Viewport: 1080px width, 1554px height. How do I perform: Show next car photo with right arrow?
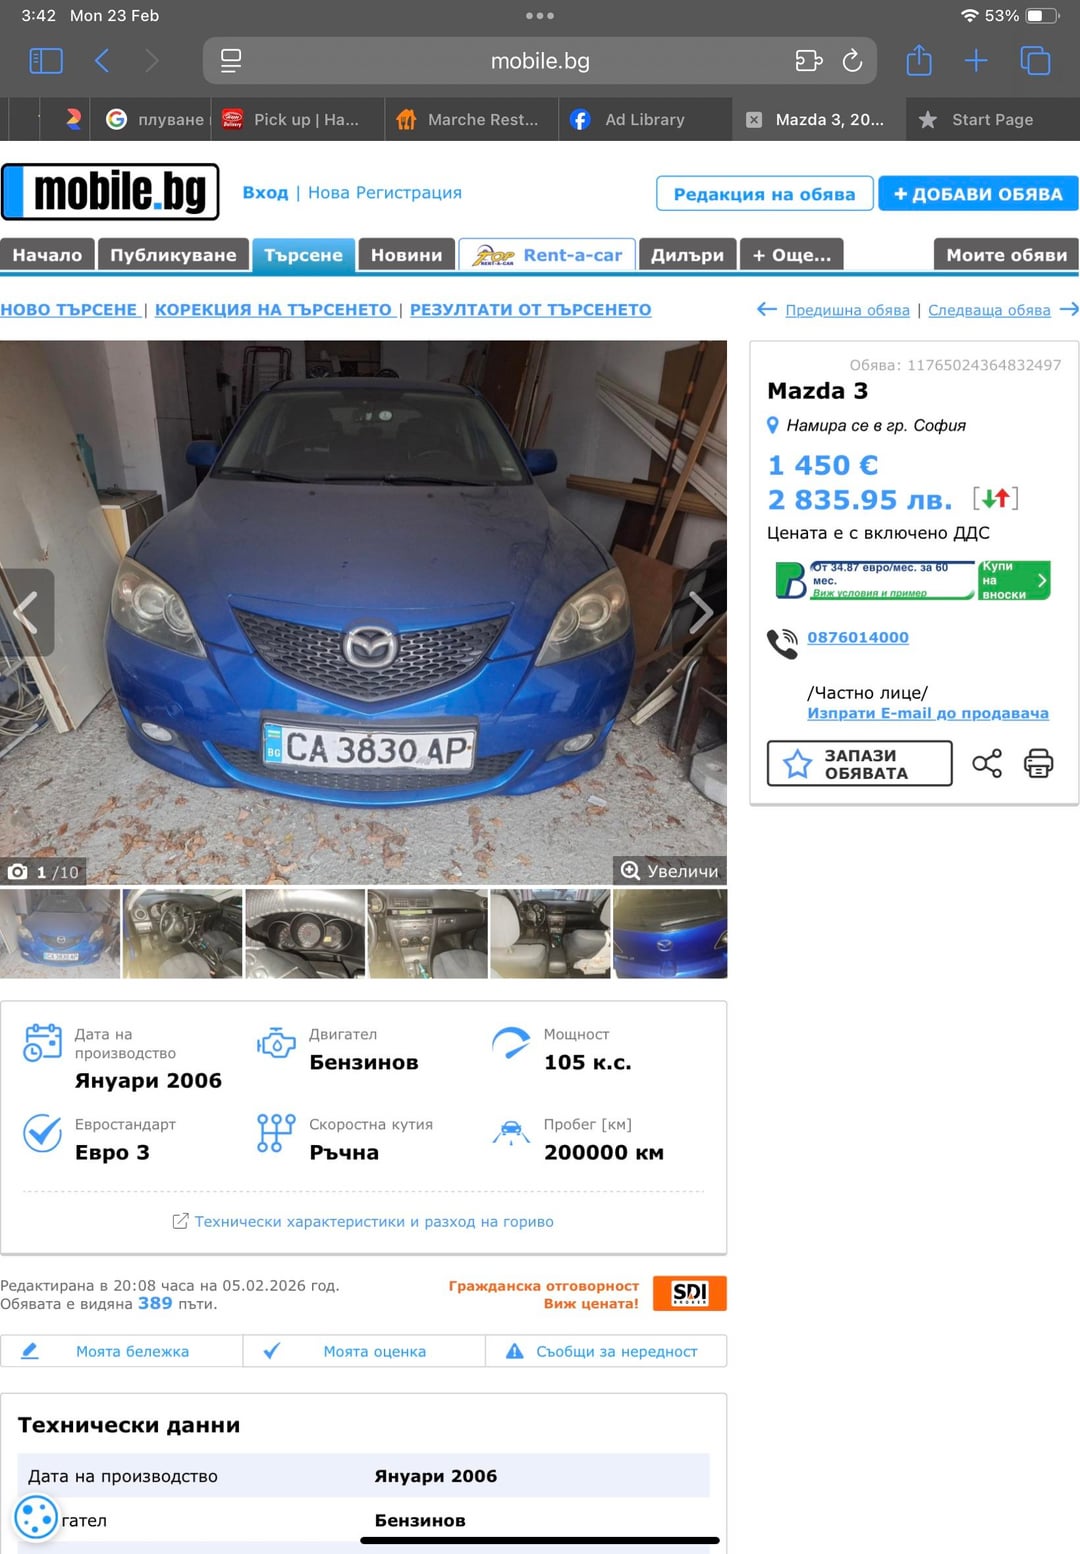click(701, 612)
